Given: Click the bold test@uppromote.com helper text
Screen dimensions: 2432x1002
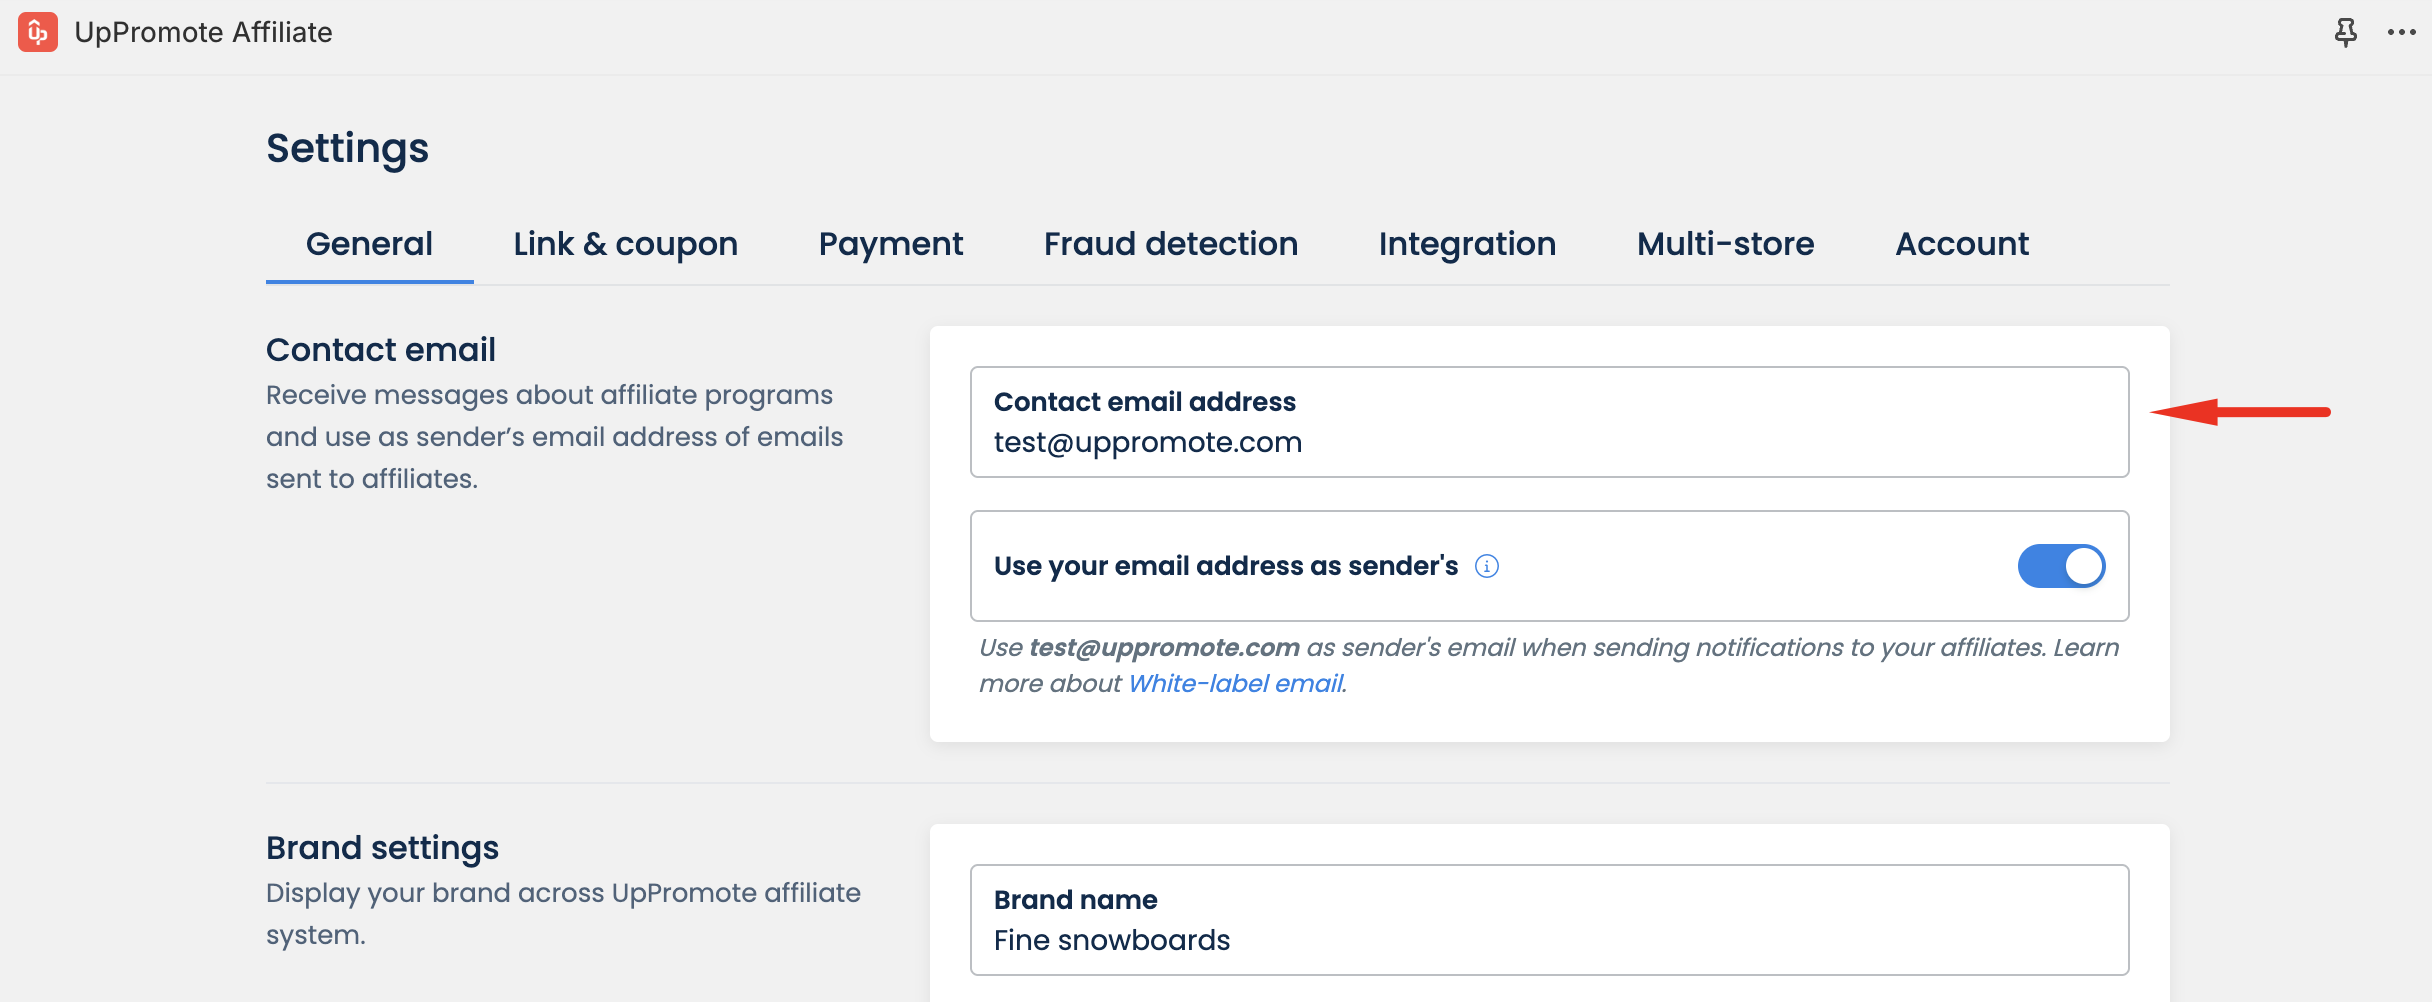Looking at the screenshot, I should click(1164, 648).
